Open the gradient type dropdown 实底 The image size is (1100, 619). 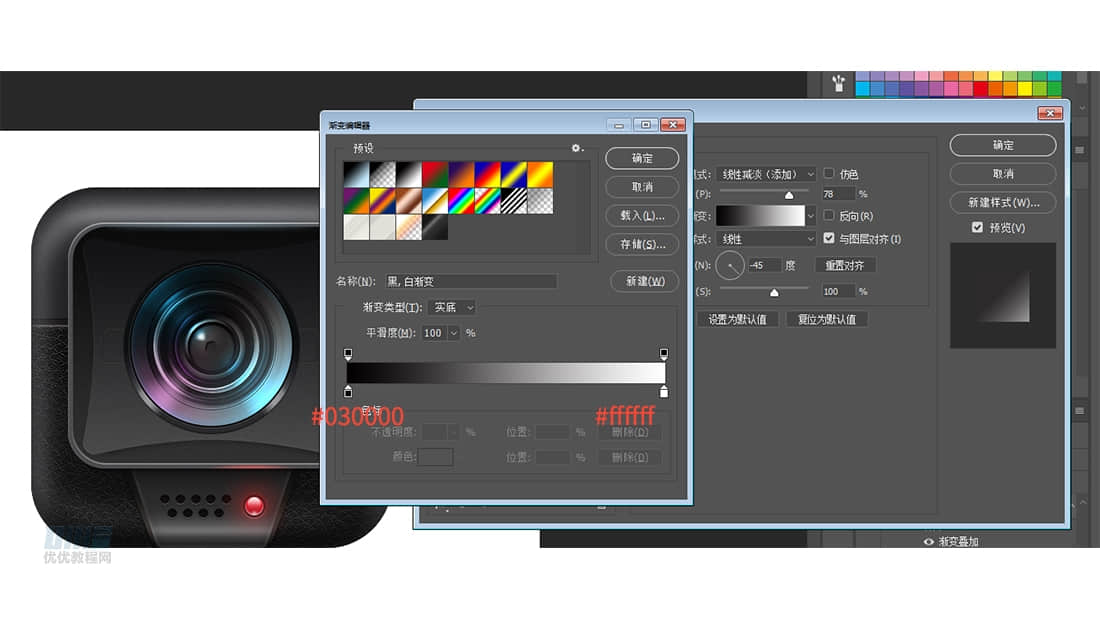coord(452,307)
